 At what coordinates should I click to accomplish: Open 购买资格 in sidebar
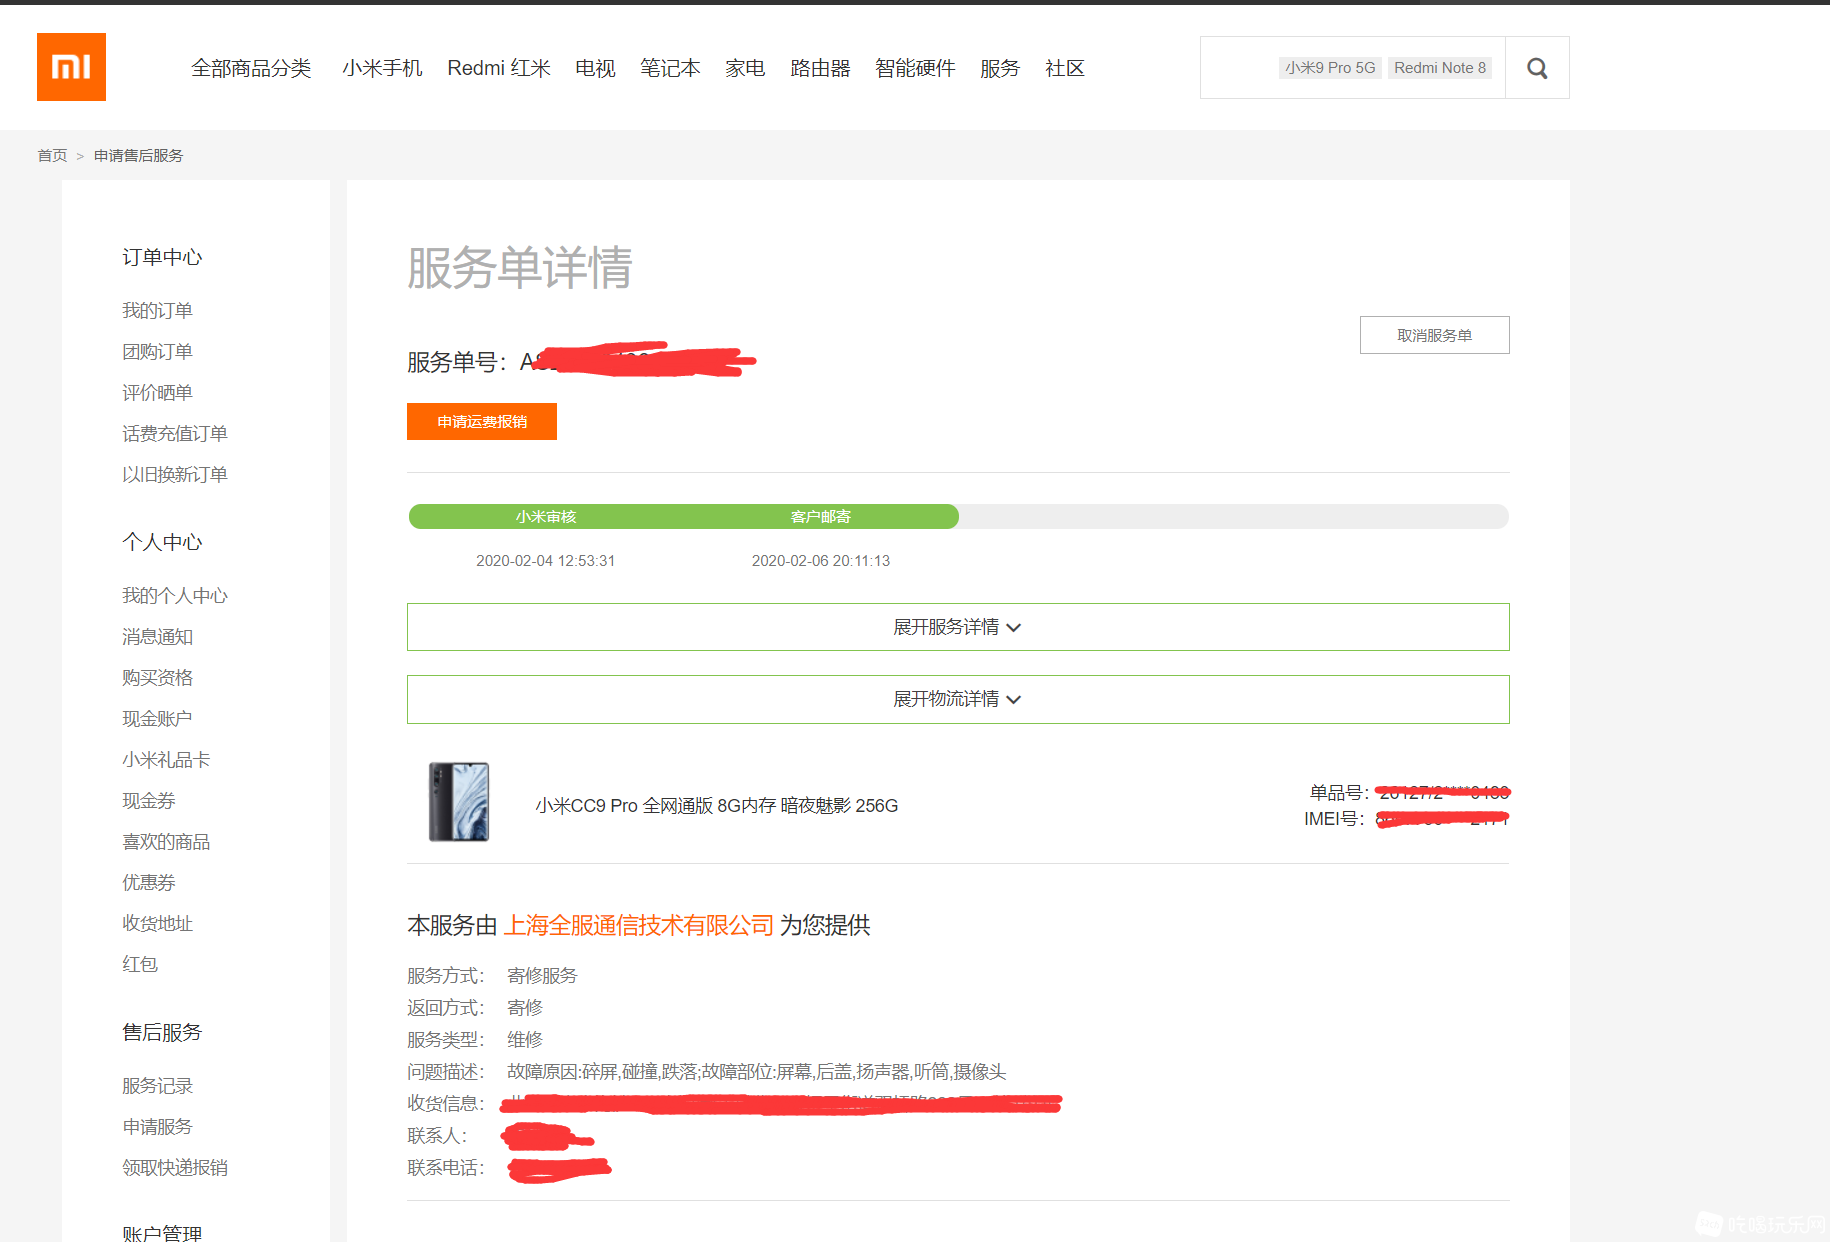[157, 678]
